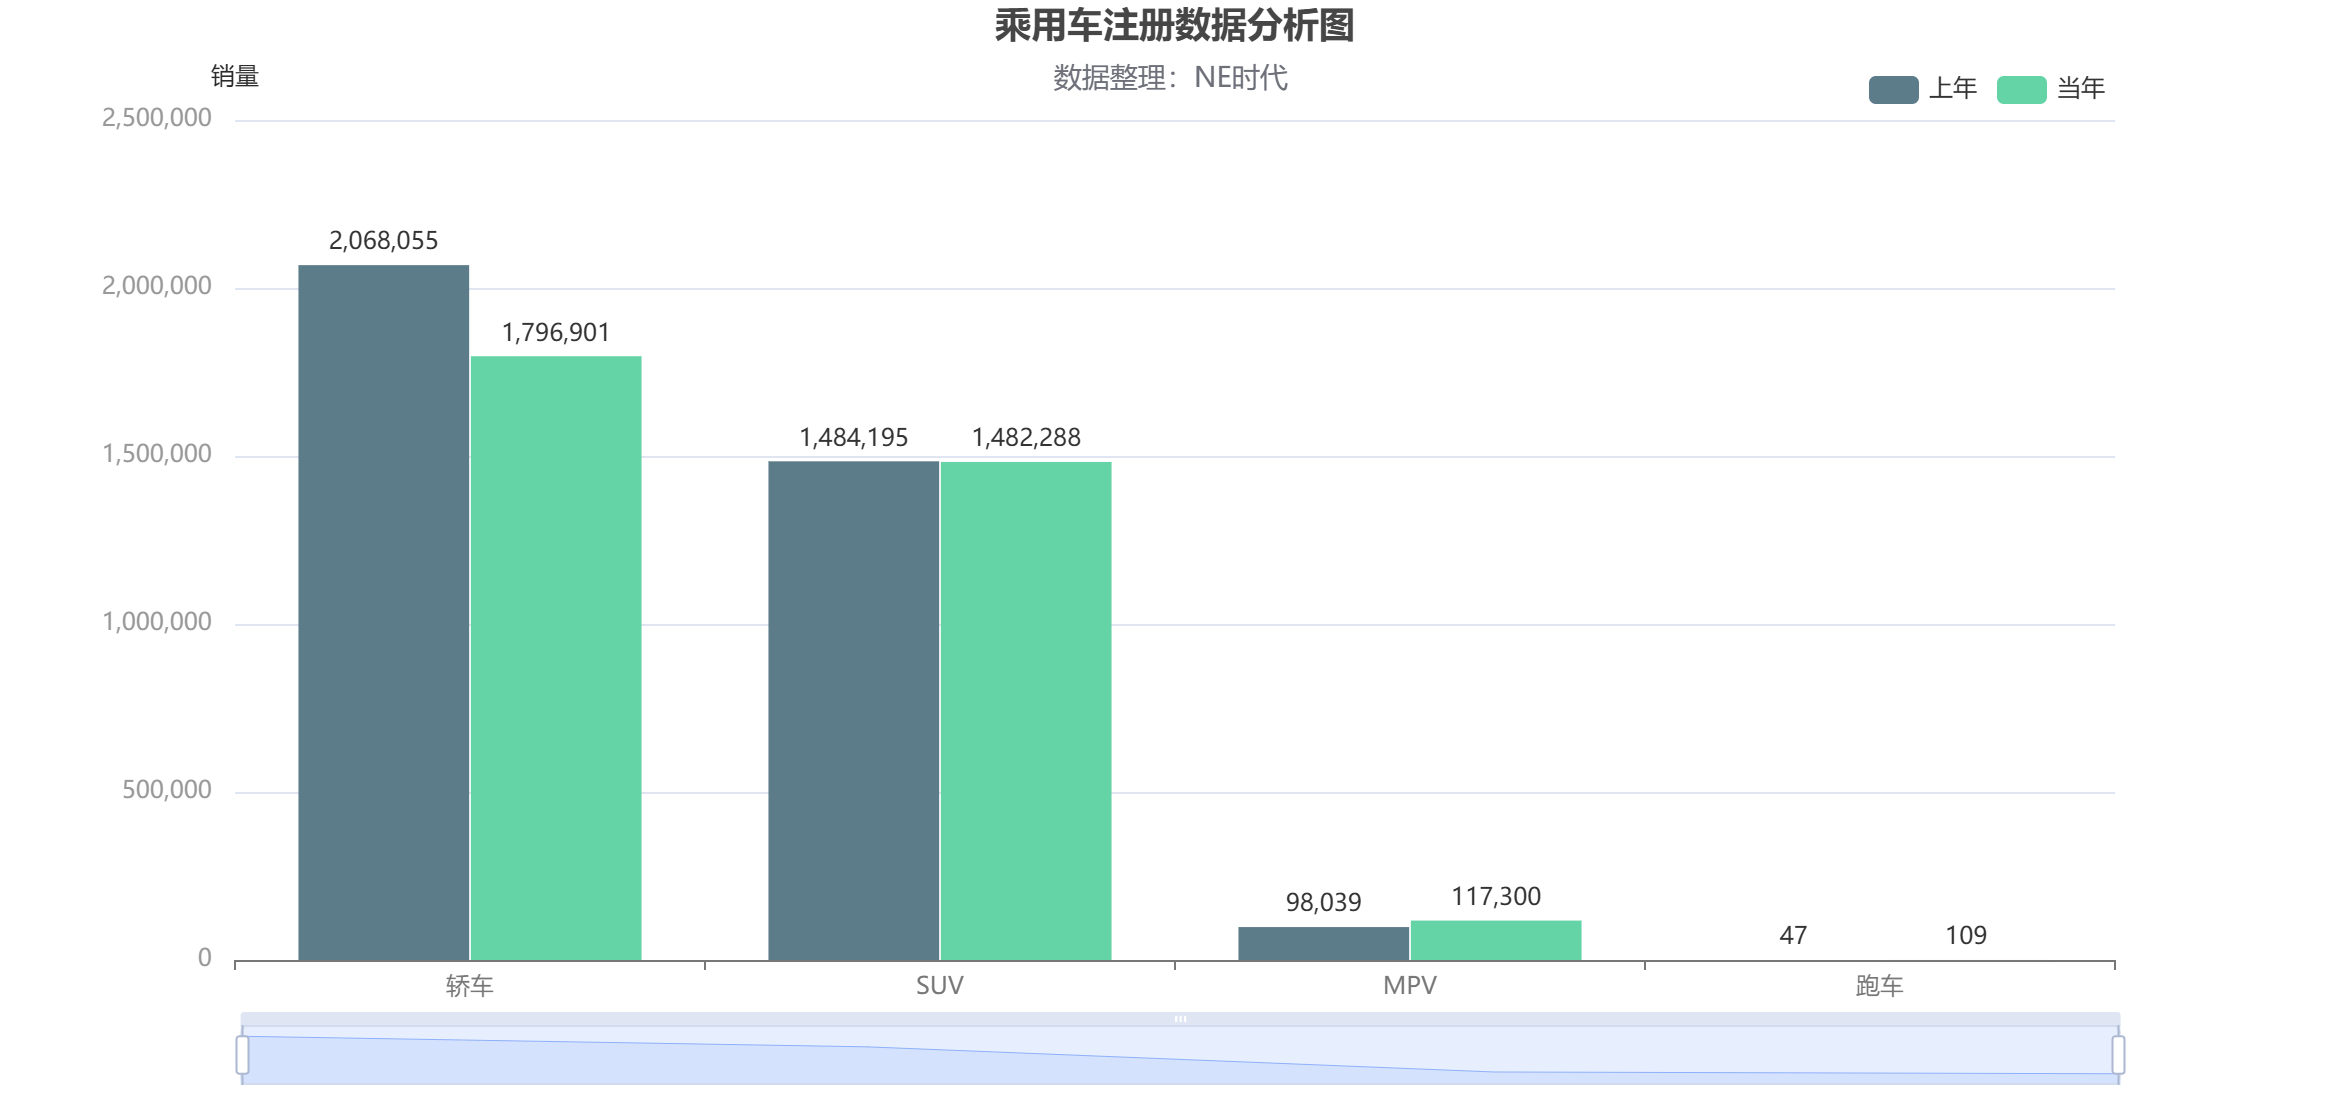Select the dark 上年 SUV bar

pos(853,710)
